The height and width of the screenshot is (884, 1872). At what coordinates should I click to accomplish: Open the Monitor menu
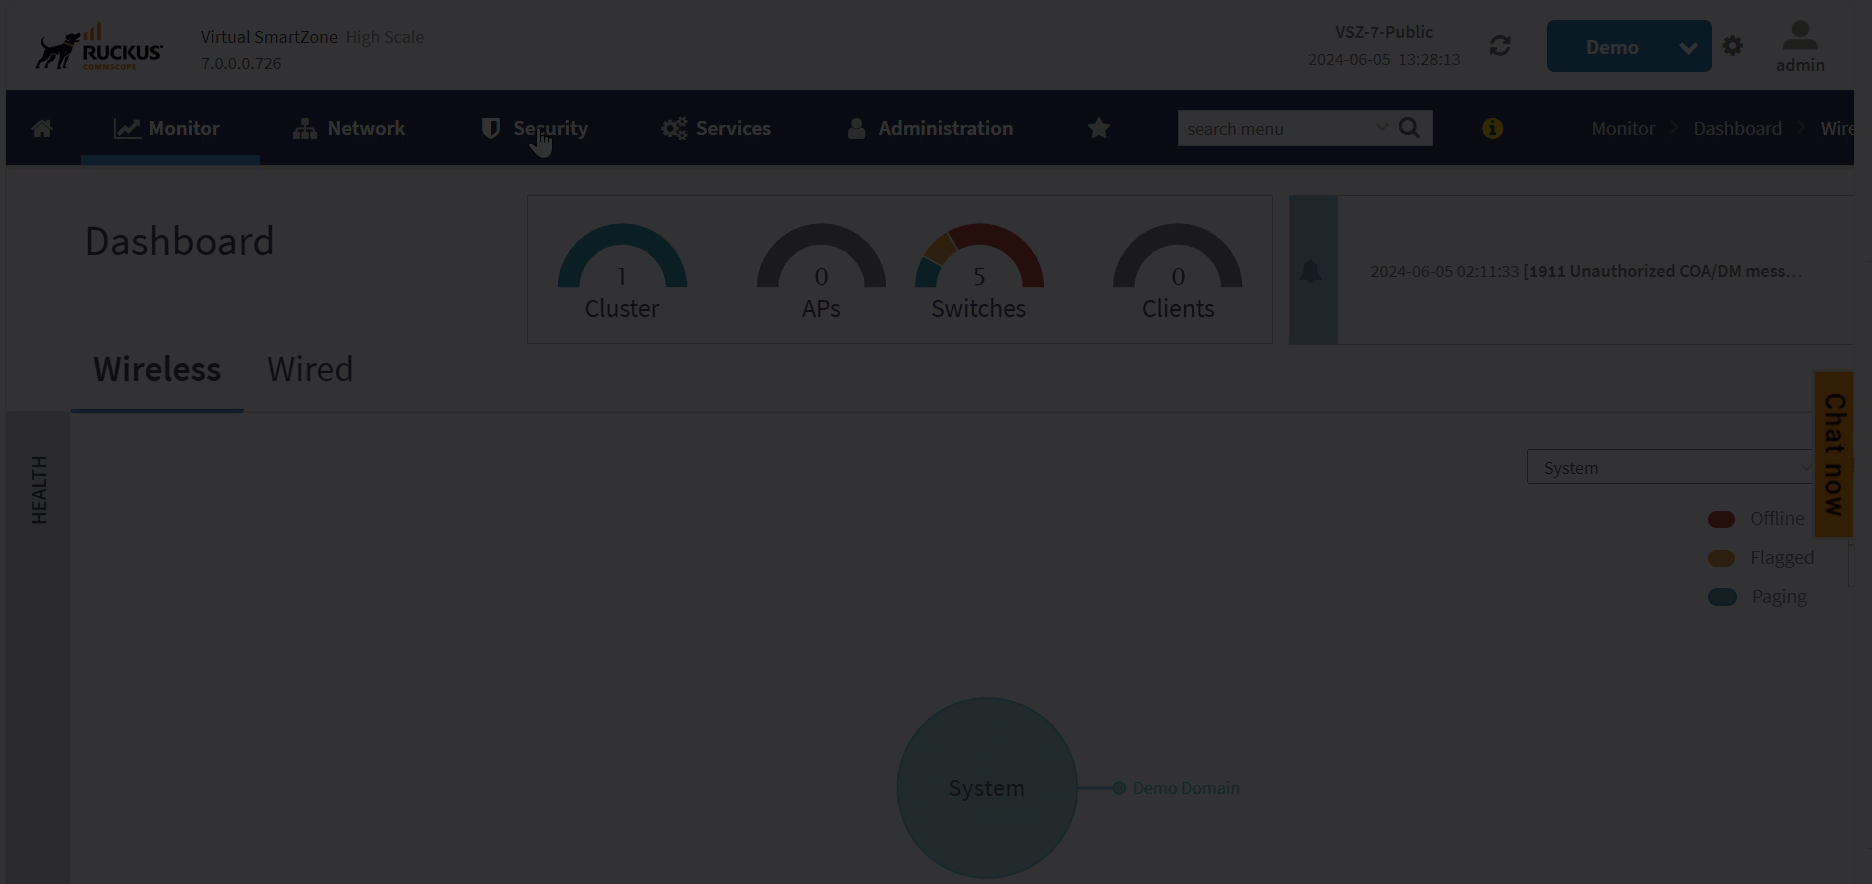pos(167,128)
